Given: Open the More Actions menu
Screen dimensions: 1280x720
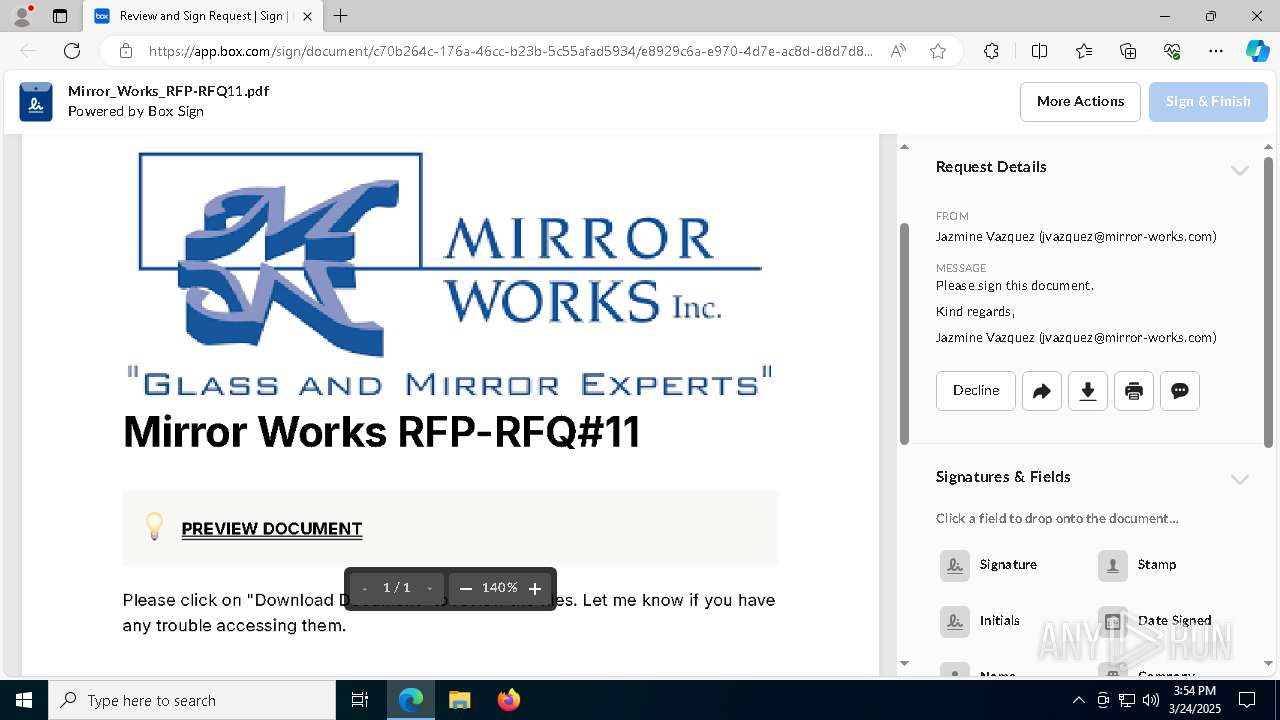Looking at the screenshot, I should click(1080, 102).
